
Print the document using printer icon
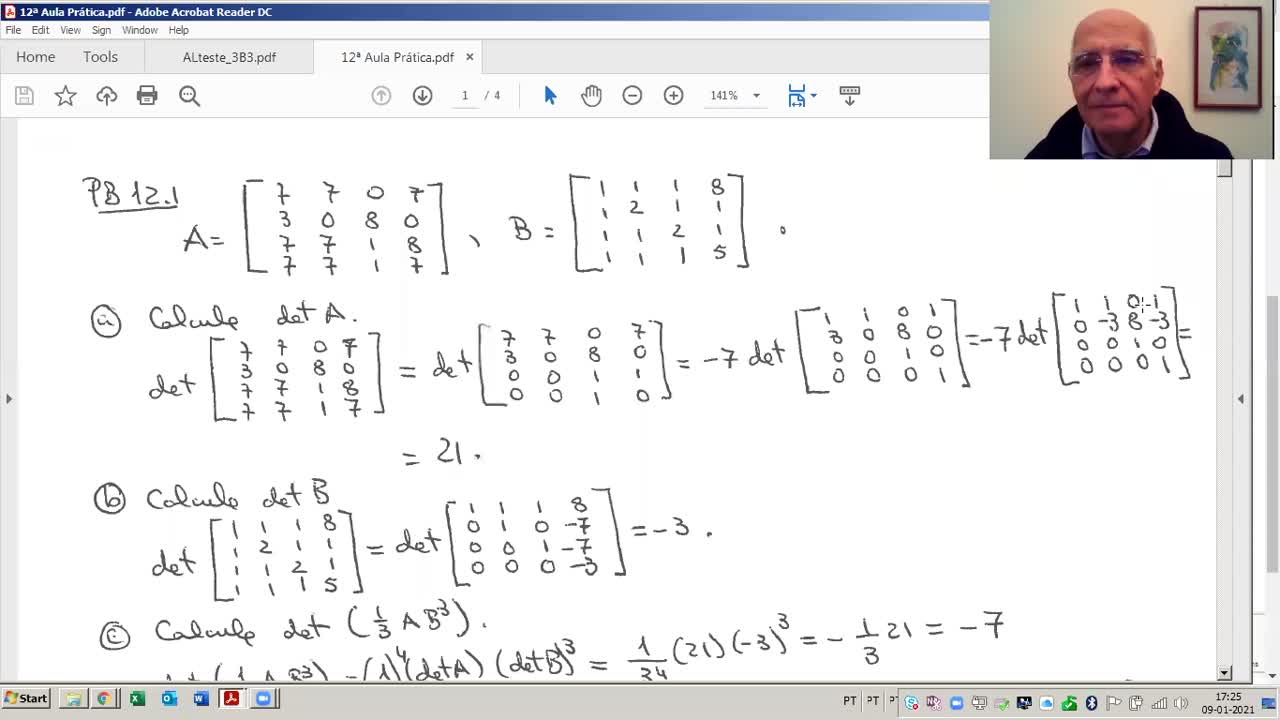click(147, 96)
